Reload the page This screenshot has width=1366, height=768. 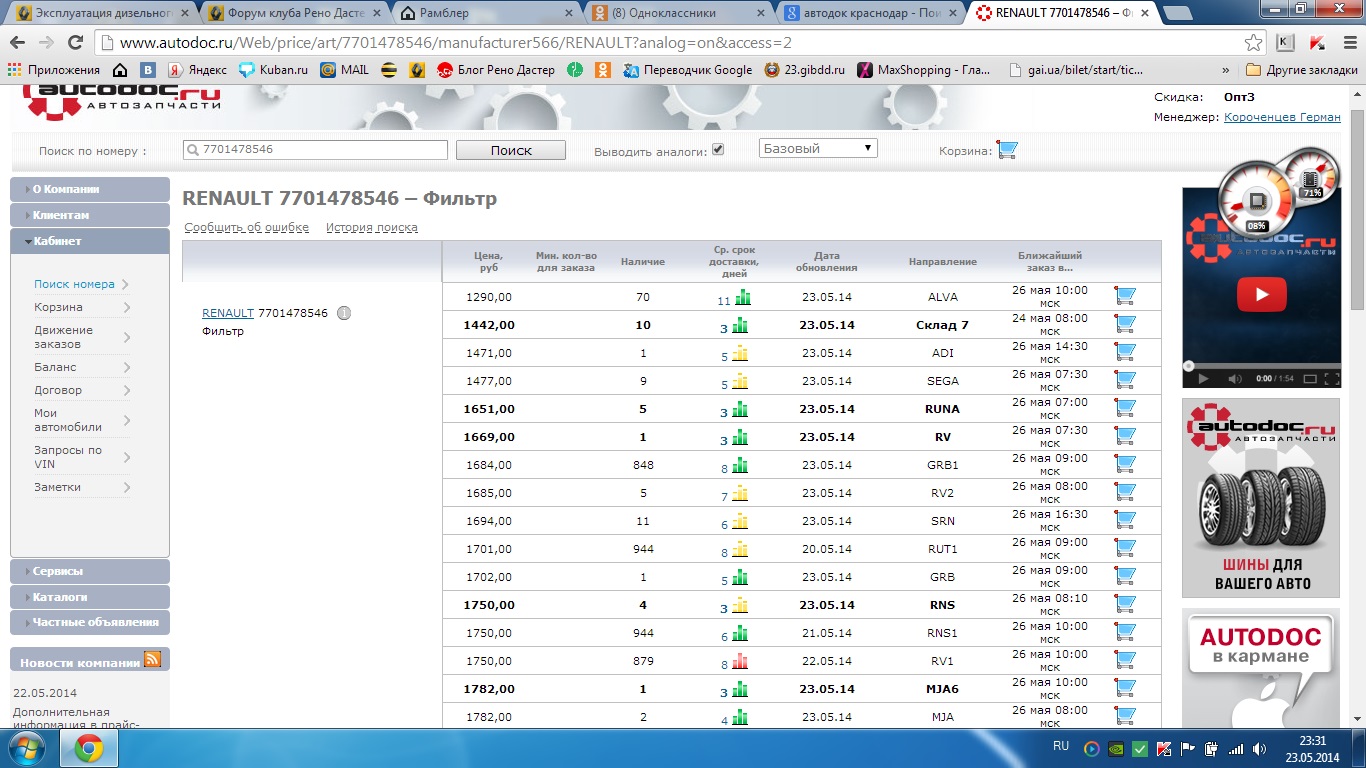[75, 43]
